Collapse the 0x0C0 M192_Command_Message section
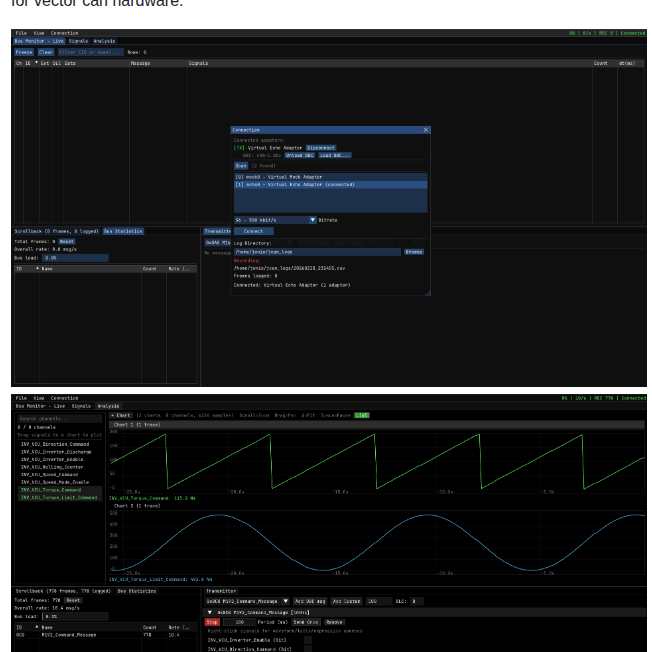 click(209, 611)
